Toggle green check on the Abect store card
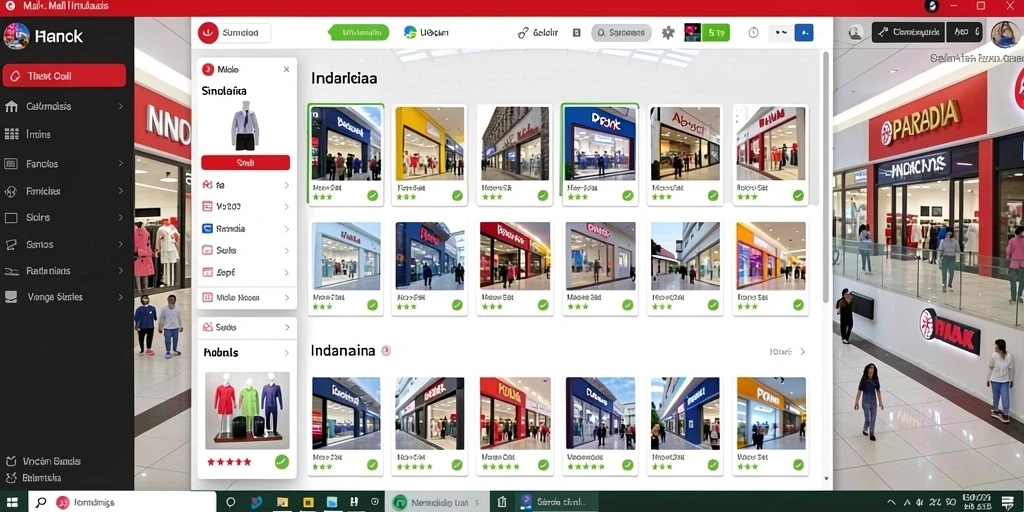1024x512 pixels. (712, 195)
